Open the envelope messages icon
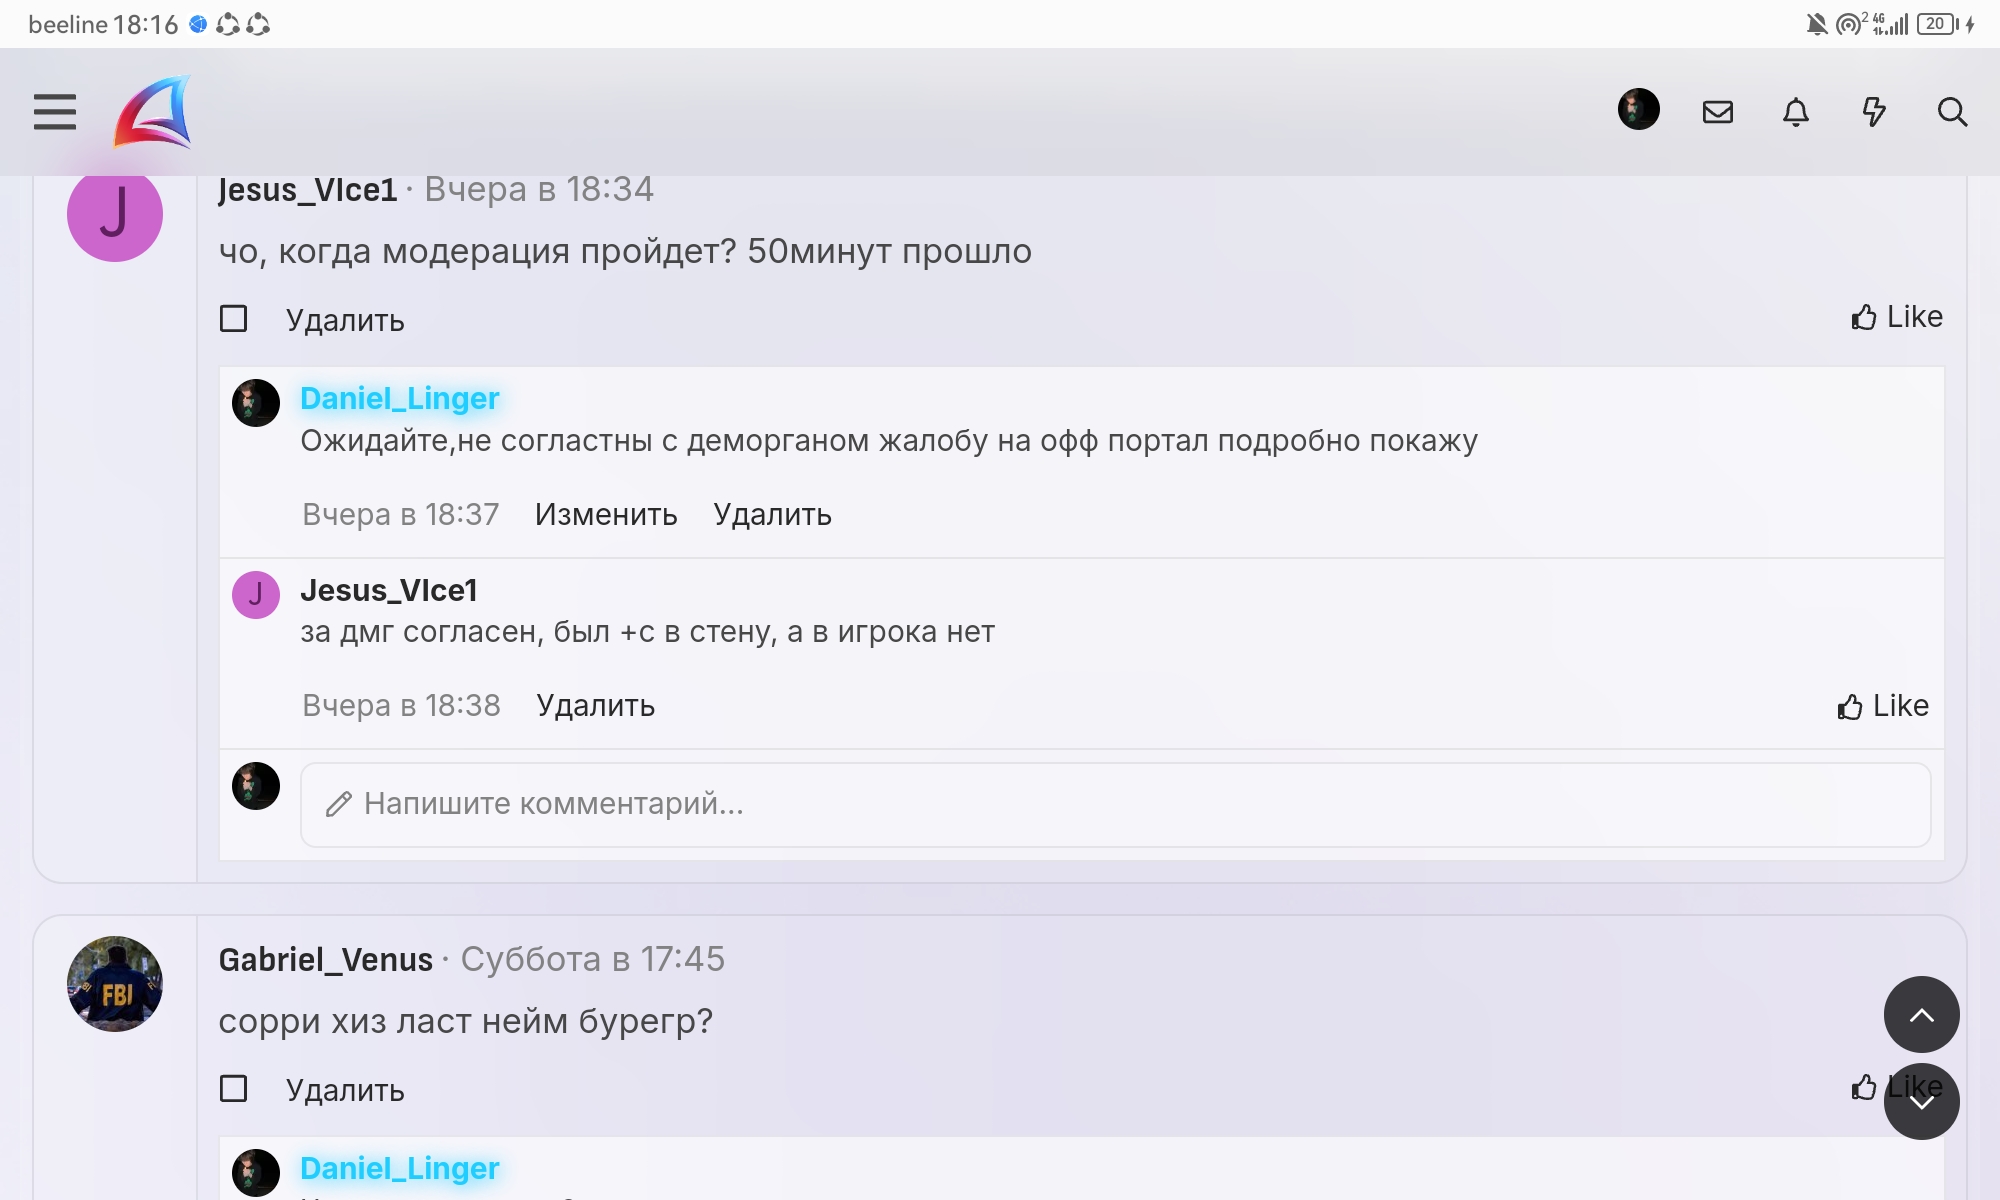 [x=1717, y=111]
